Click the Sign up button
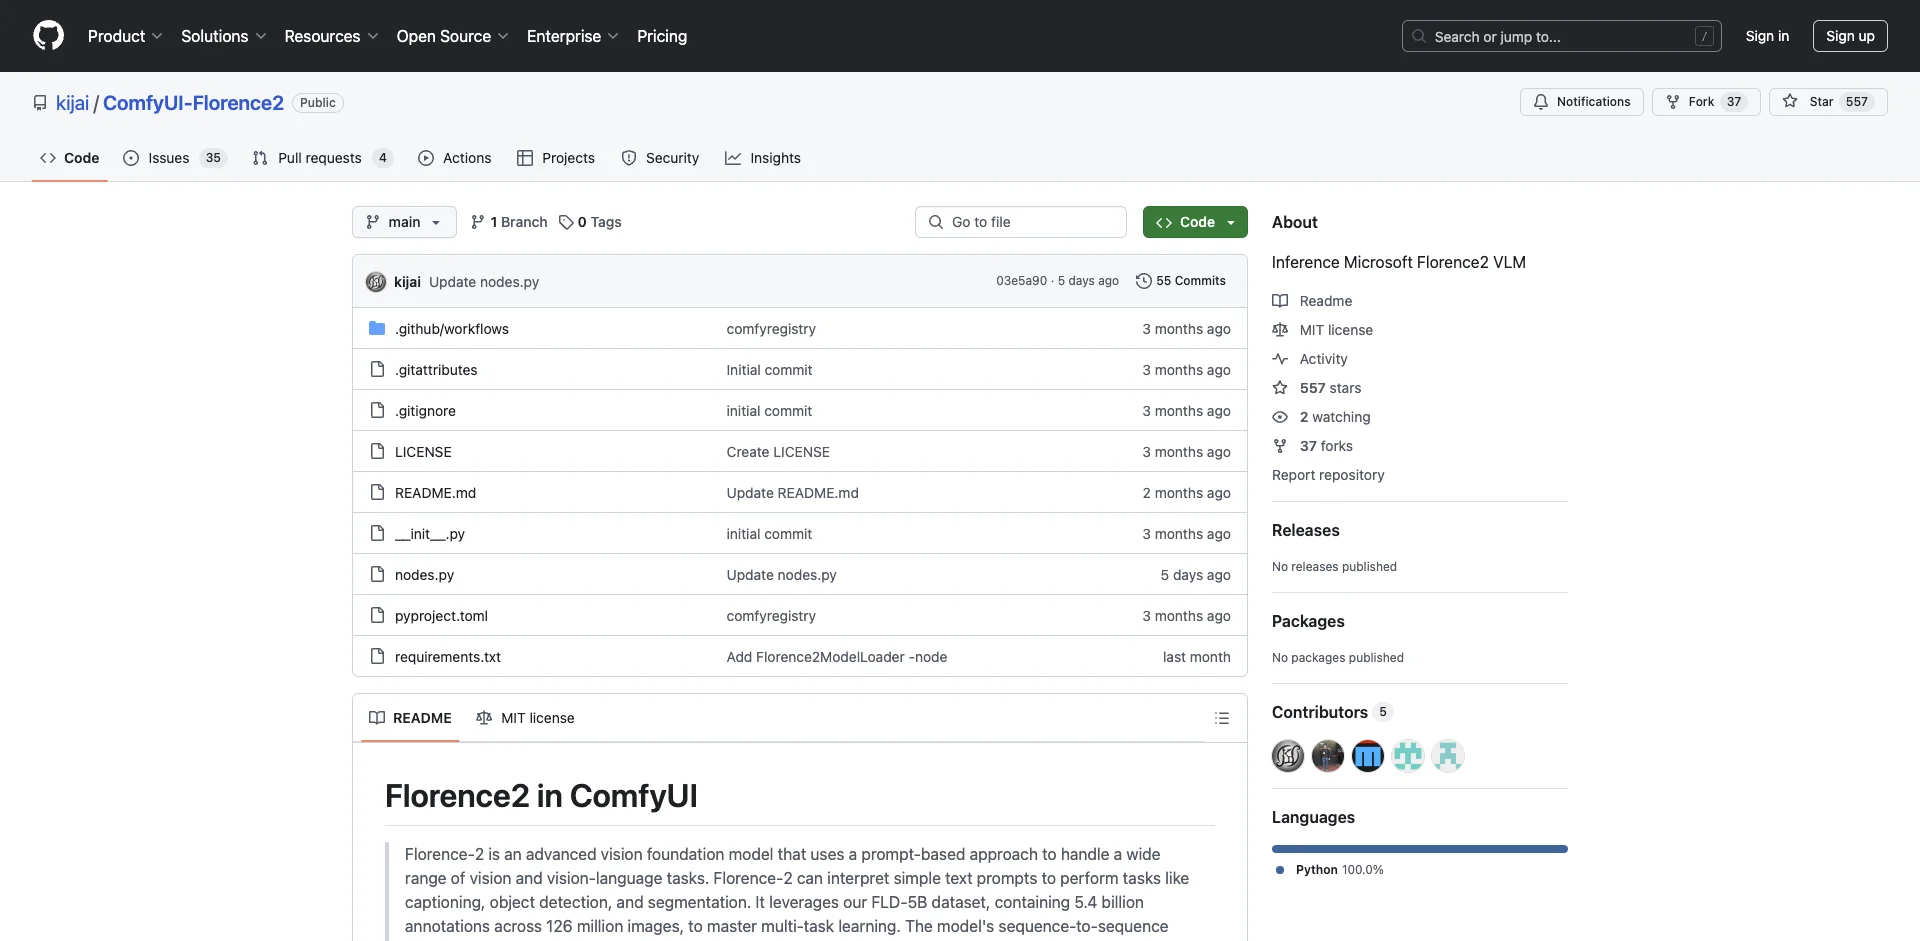Screen dimensions: 1920x941 1850,36
